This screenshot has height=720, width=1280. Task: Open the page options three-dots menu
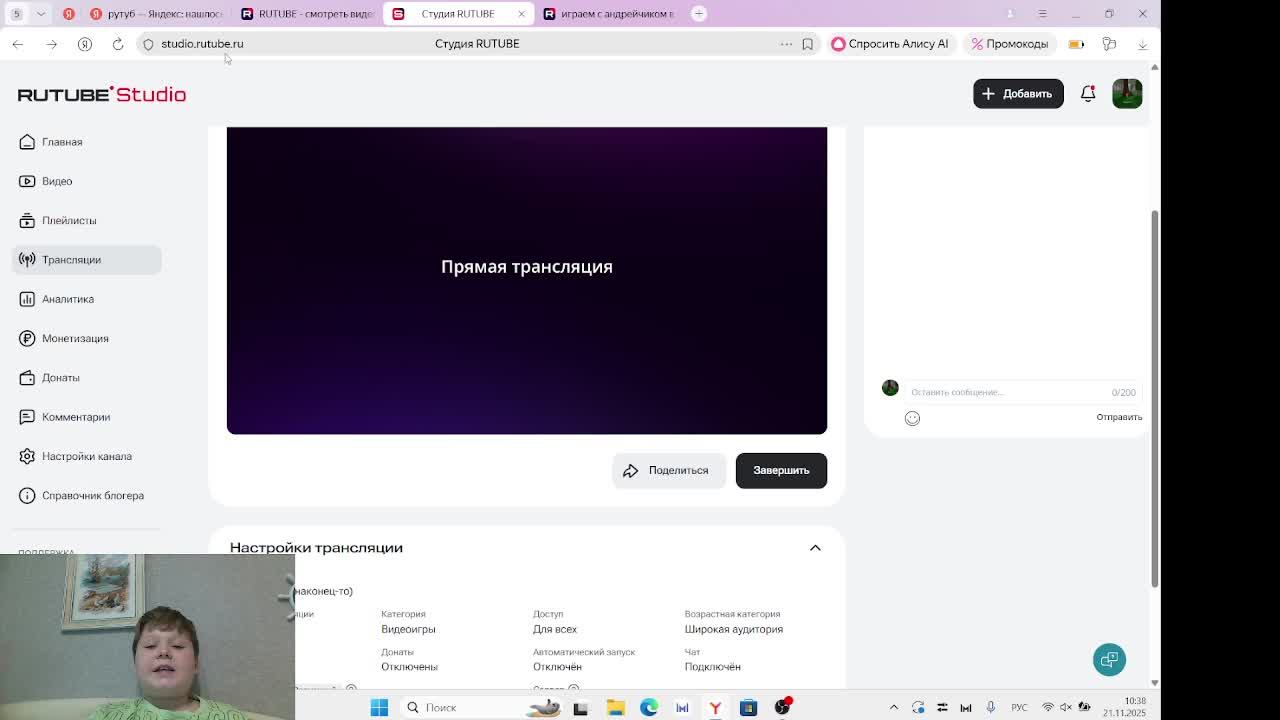pos(786,44)
